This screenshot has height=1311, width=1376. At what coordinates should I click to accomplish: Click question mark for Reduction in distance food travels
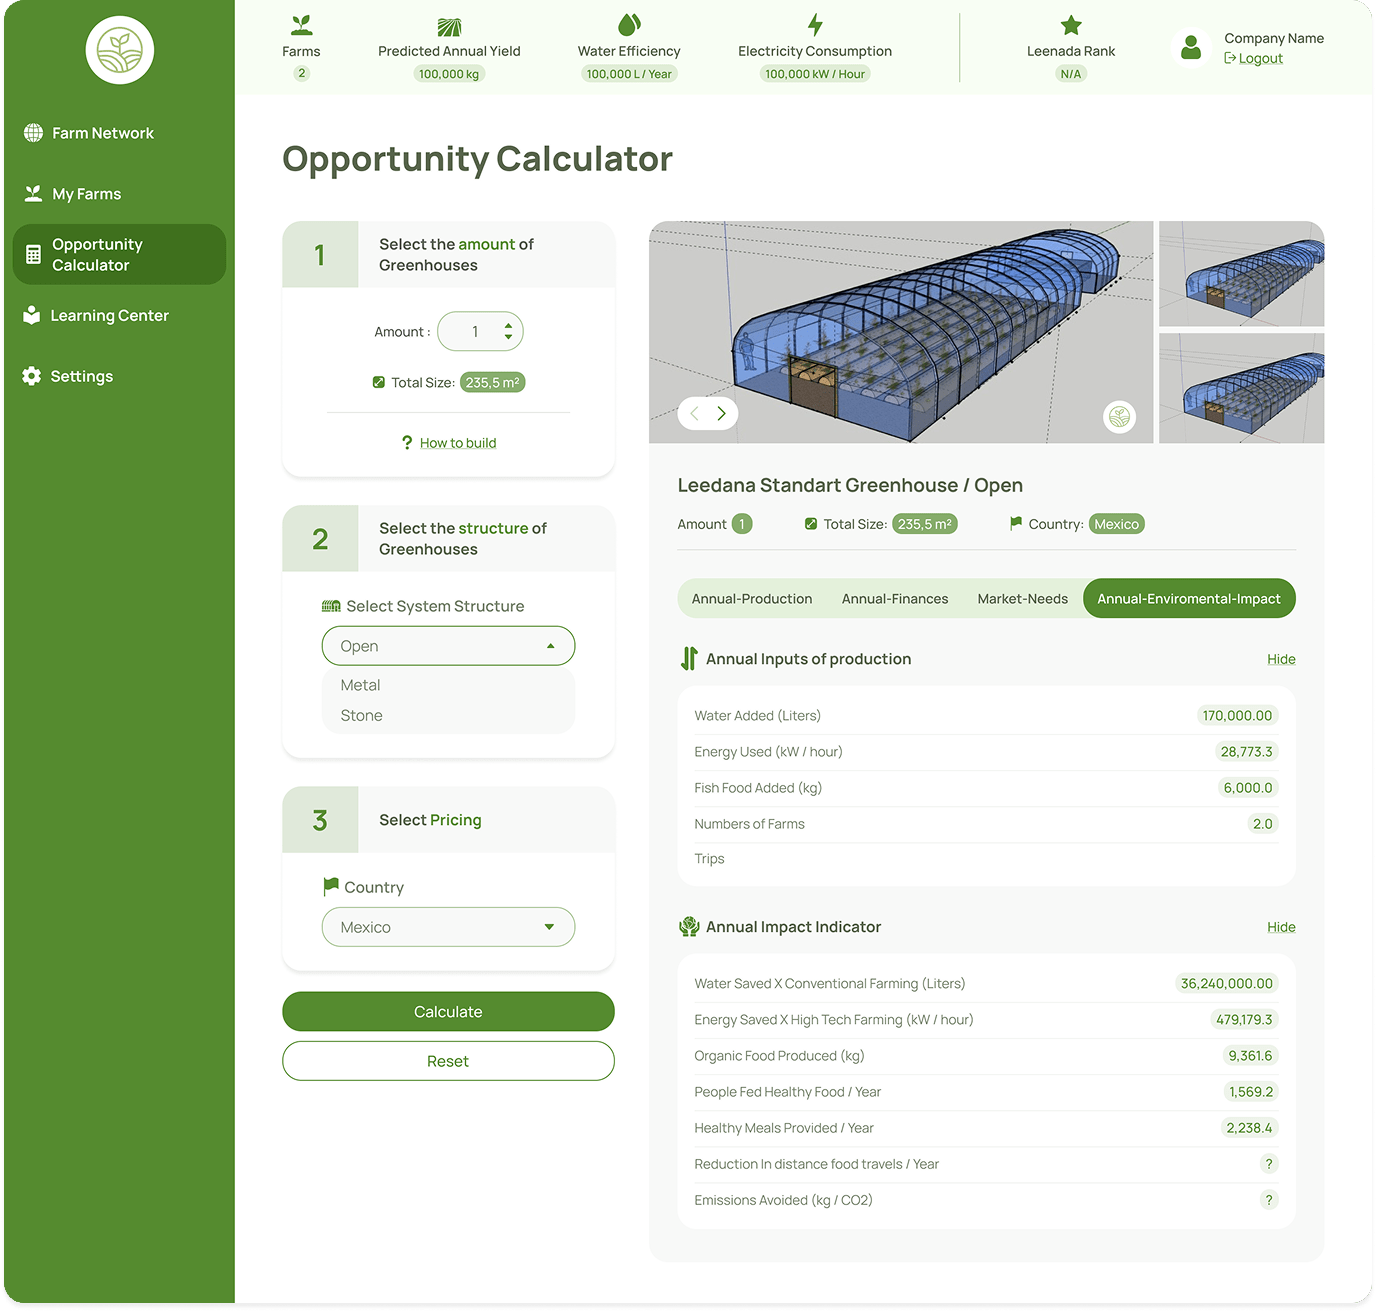pyautogui.click(x=1269, y=1164)
